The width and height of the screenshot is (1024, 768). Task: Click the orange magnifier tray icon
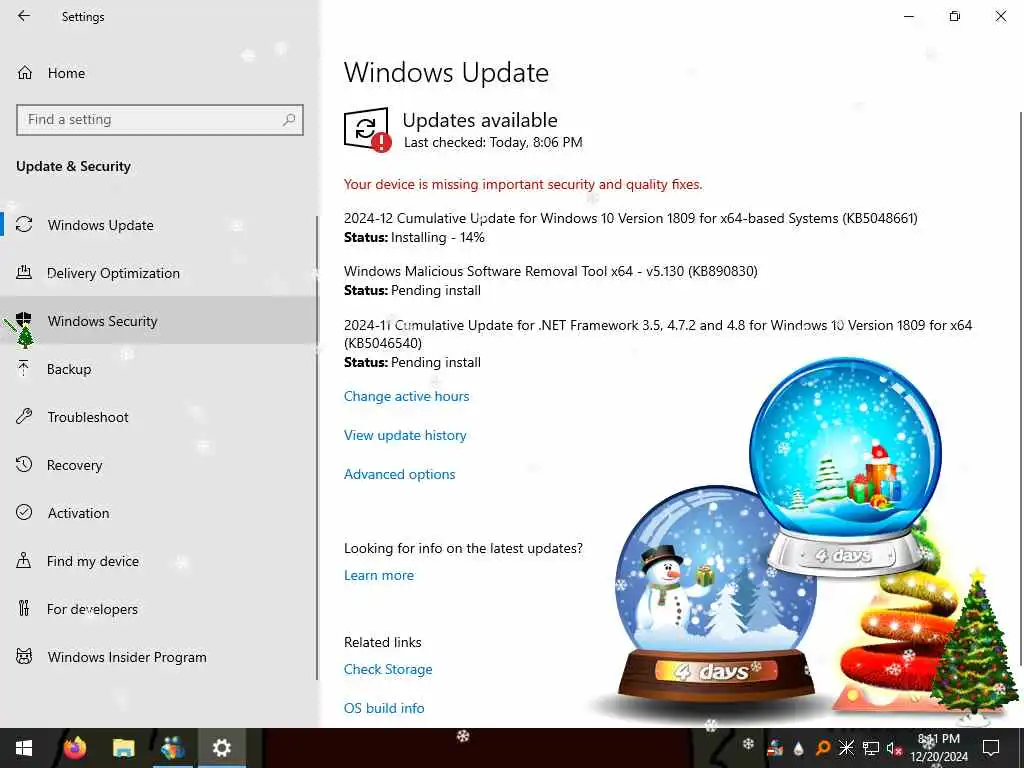pyautogui.click(x=823, y=748)
